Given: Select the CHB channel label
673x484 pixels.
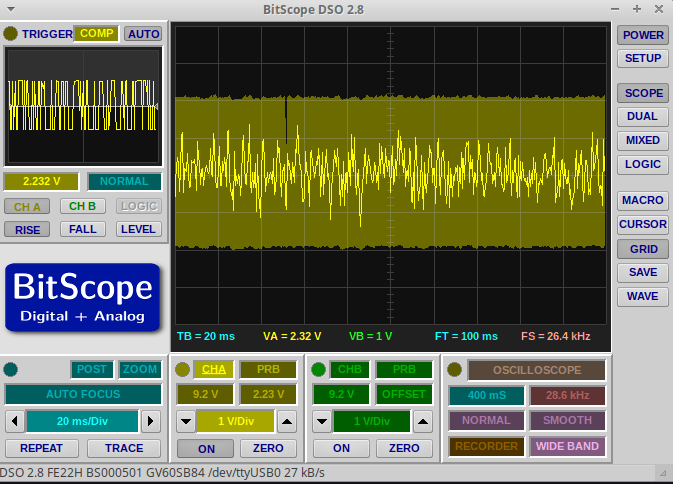Looking at the screenshot, I should pyautogui.click(x=349, y=369).
